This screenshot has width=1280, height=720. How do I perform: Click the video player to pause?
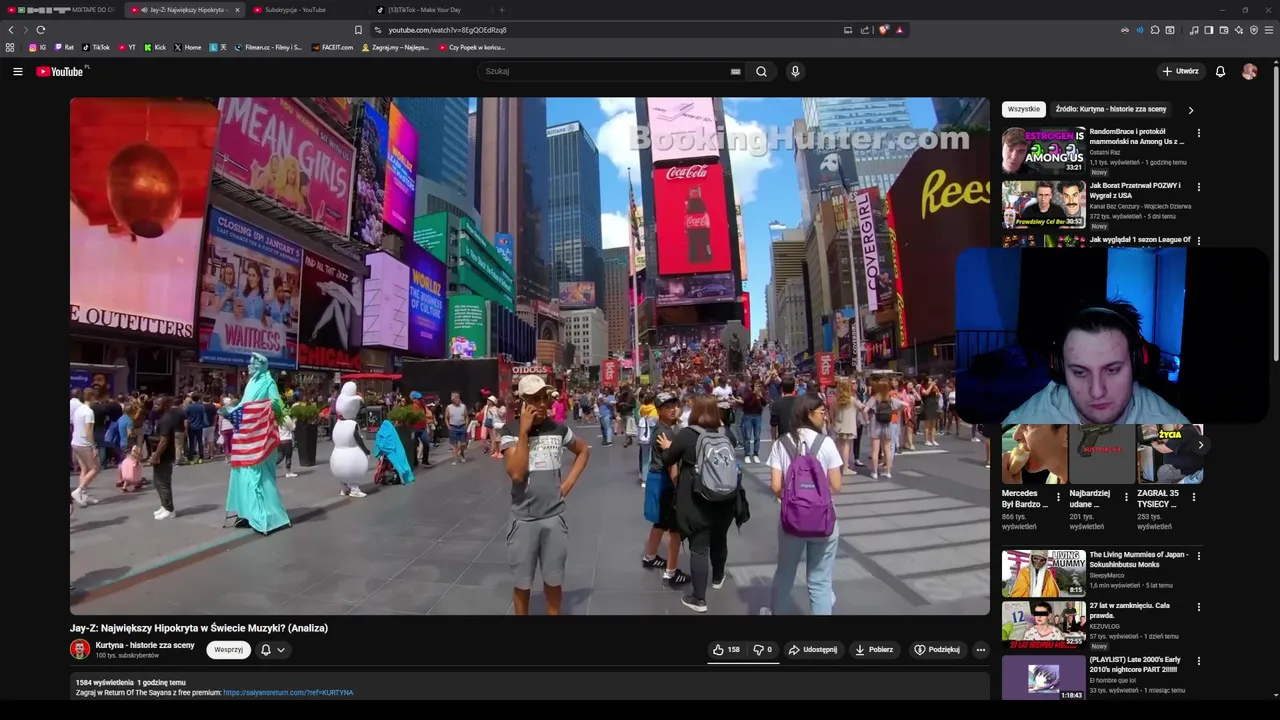(x=529, y=355)
